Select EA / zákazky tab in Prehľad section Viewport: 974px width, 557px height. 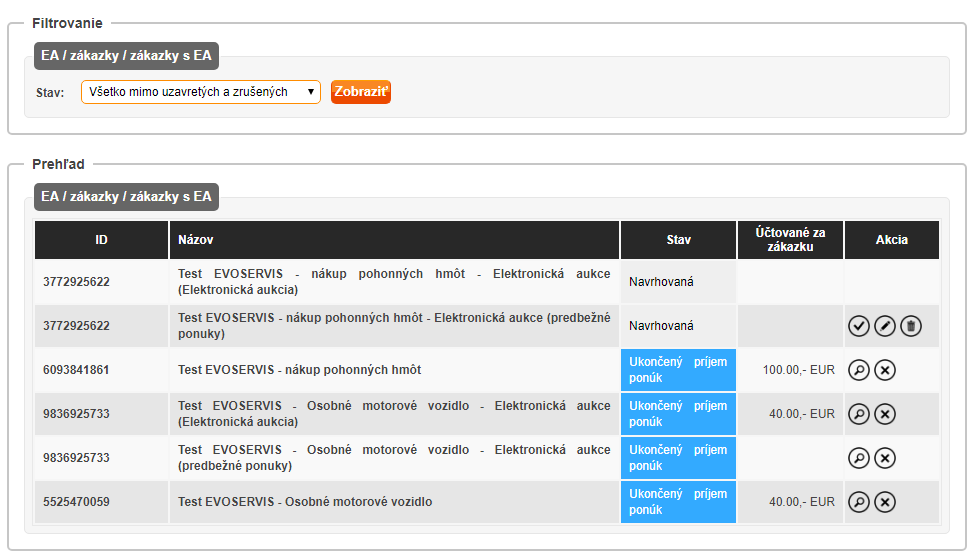[126, 197]
